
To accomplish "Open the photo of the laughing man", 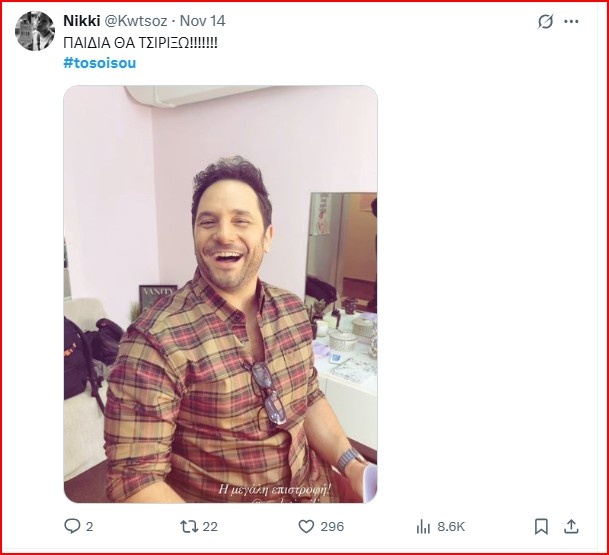I will [220, 290].
